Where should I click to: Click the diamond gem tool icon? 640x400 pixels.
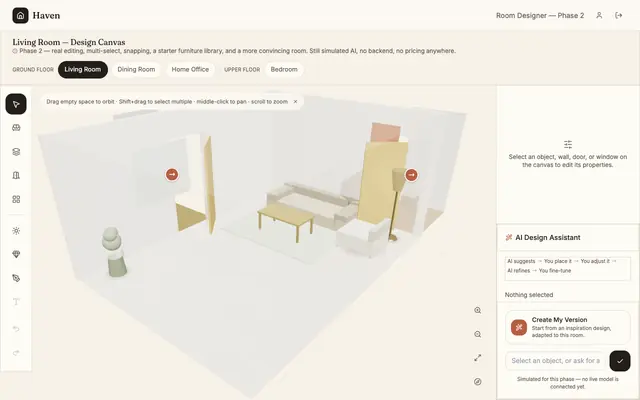(x=16, y=254)
